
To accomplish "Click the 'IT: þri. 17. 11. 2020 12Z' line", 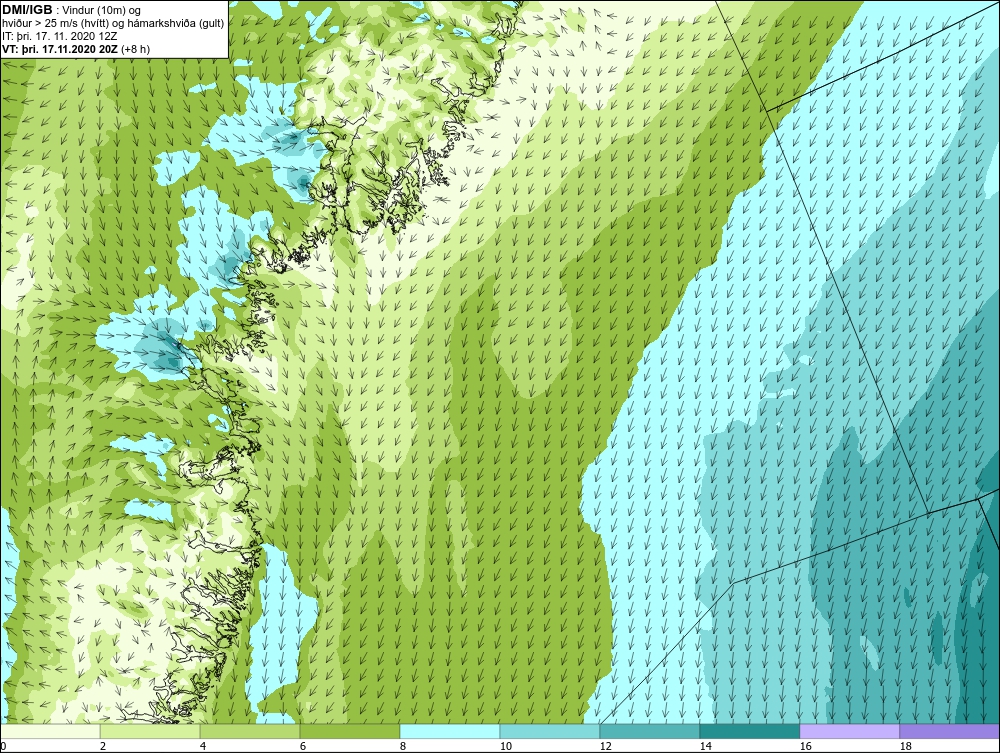I will pyautogui.click(x=59, y=36).
